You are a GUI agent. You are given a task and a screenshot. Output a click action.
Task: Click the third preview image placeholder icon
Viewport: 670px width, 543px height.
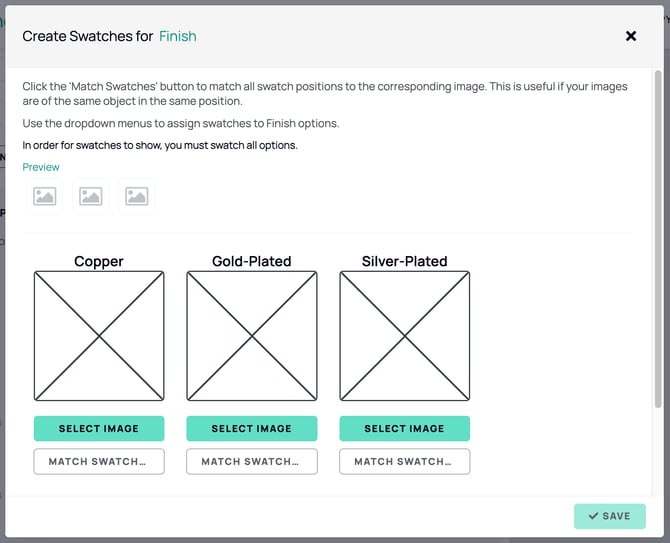pyautogui.click(x=137, y=197)
